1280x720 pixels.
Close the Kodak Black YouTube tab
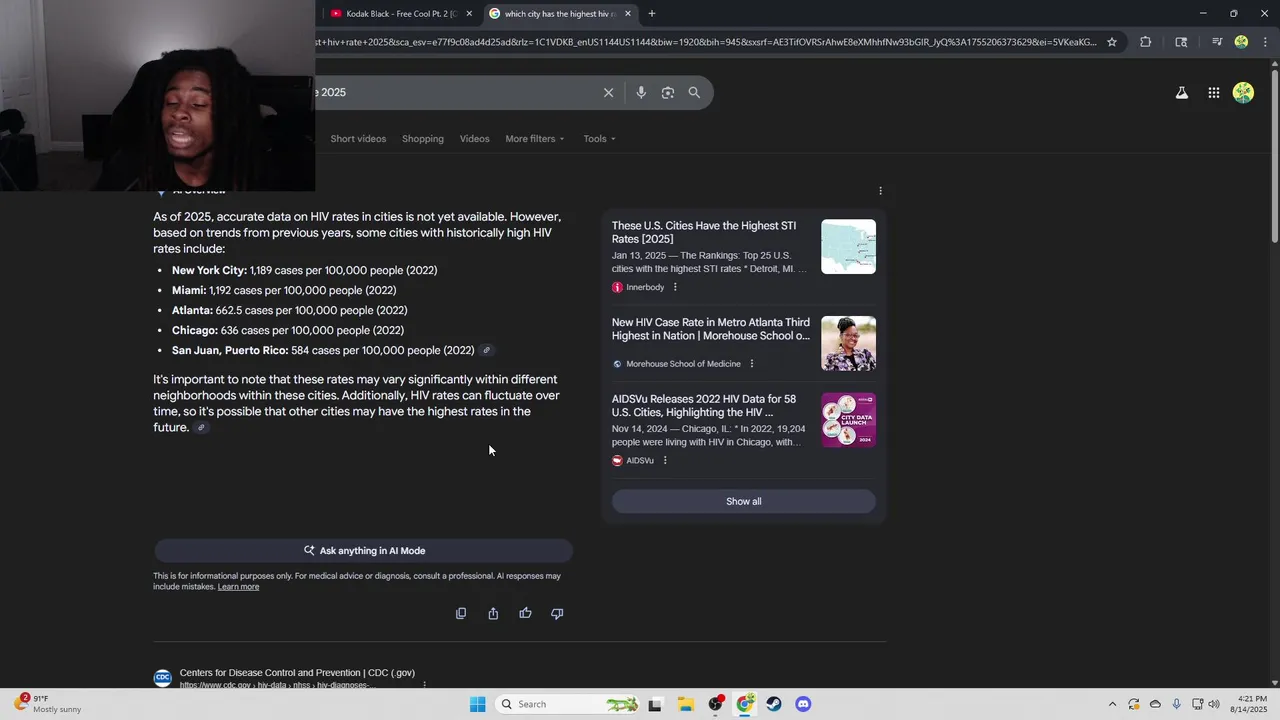(469, 14)
